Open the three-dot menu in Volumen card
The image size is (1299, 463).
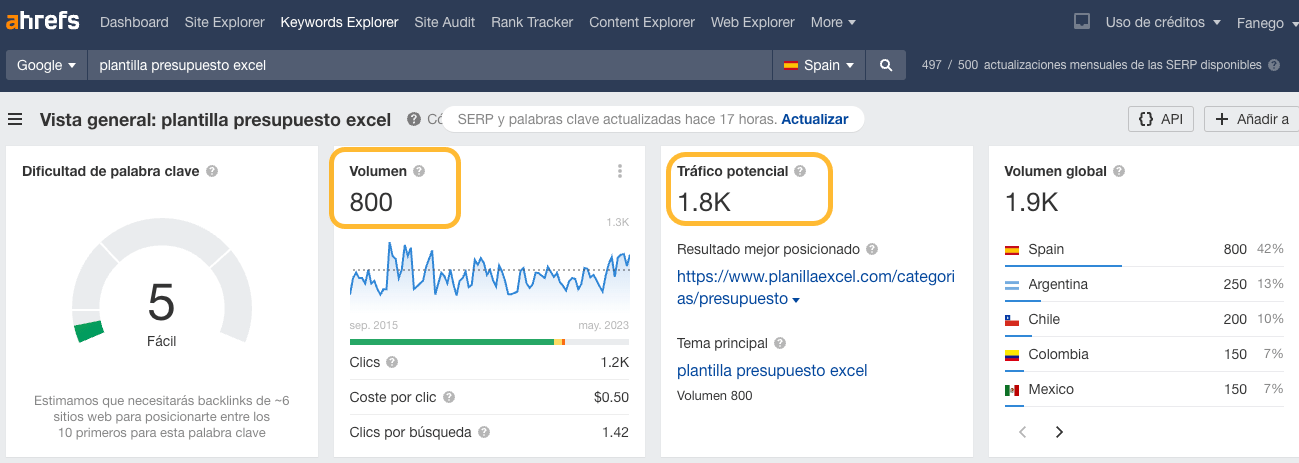point(620,171)
